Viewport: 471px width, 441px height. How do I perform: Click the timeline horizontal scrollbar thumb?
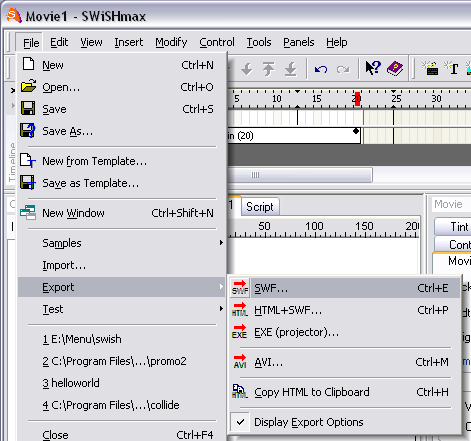[x=300, y=175]
